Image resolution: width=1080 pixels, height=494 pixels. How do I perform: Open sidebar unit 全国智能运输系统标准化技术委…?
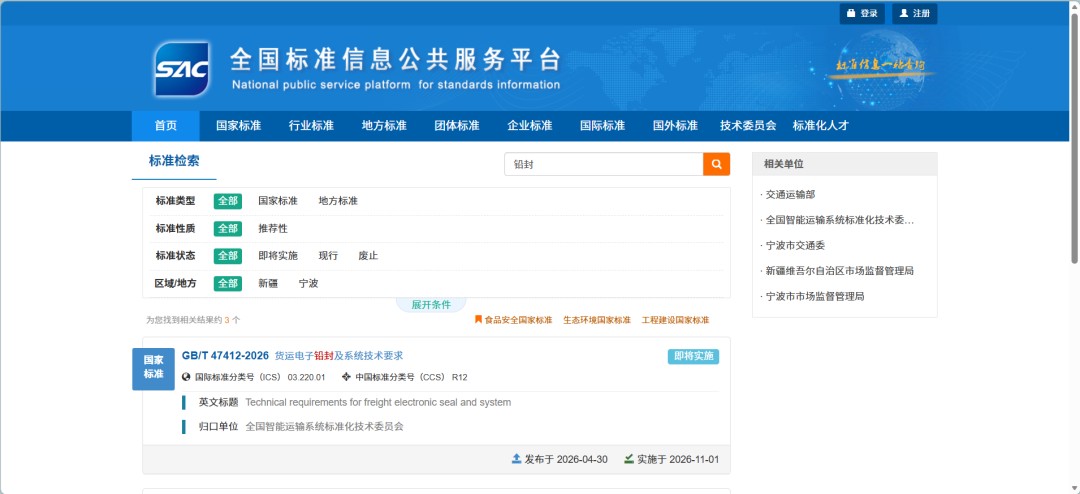(840, 220)
